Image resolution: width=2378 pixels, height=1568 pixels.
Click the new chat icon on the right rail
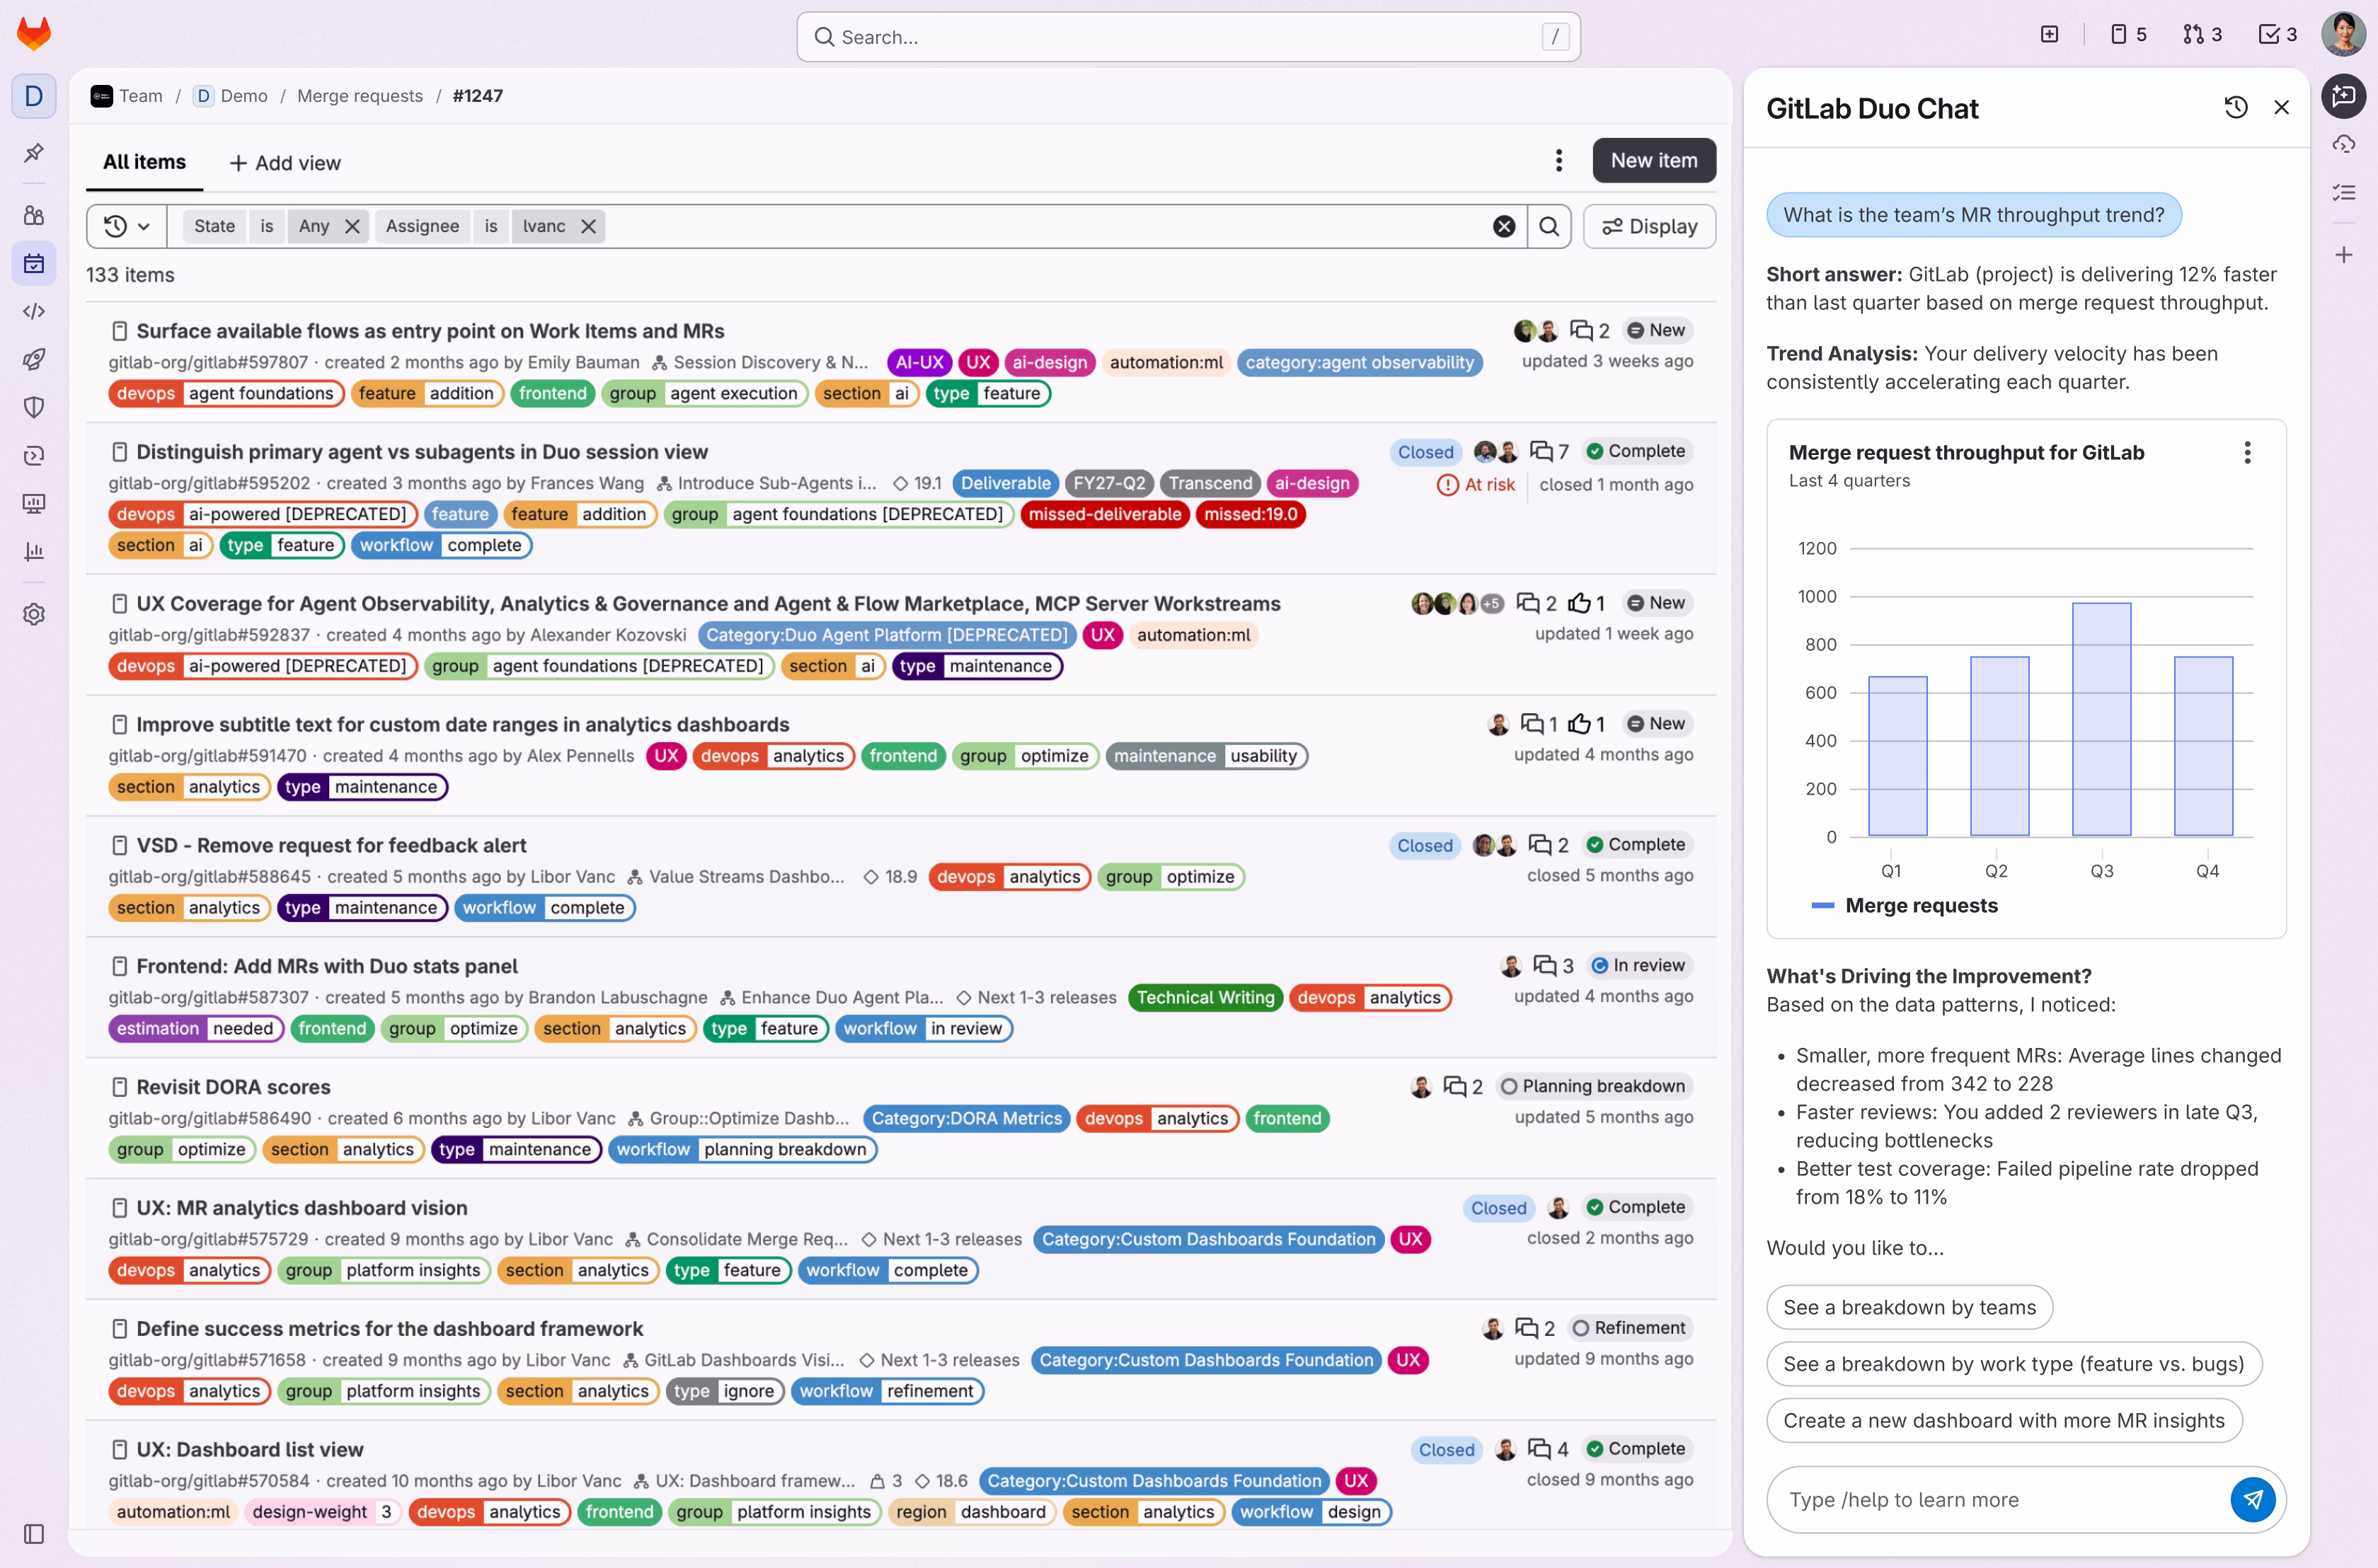[2343, 96]
